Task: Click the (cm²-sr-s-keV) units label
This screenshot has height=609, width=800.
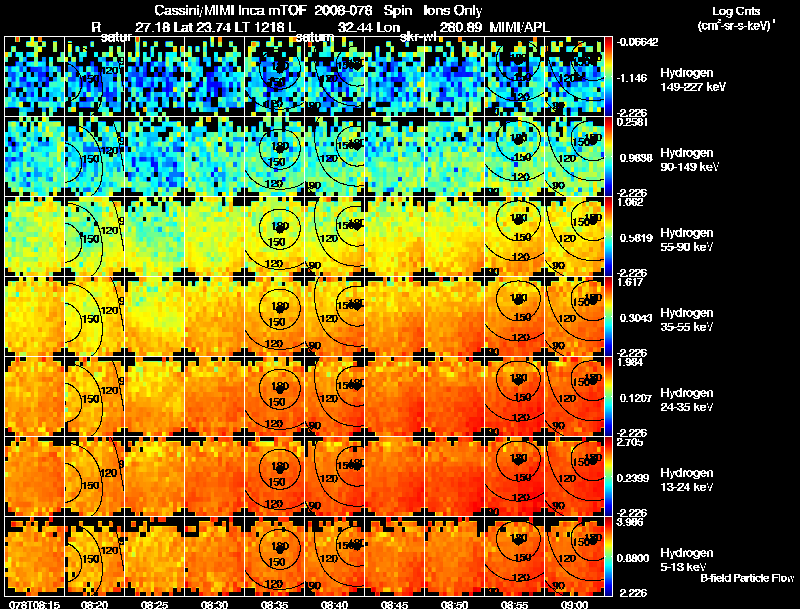Action: 736,26
